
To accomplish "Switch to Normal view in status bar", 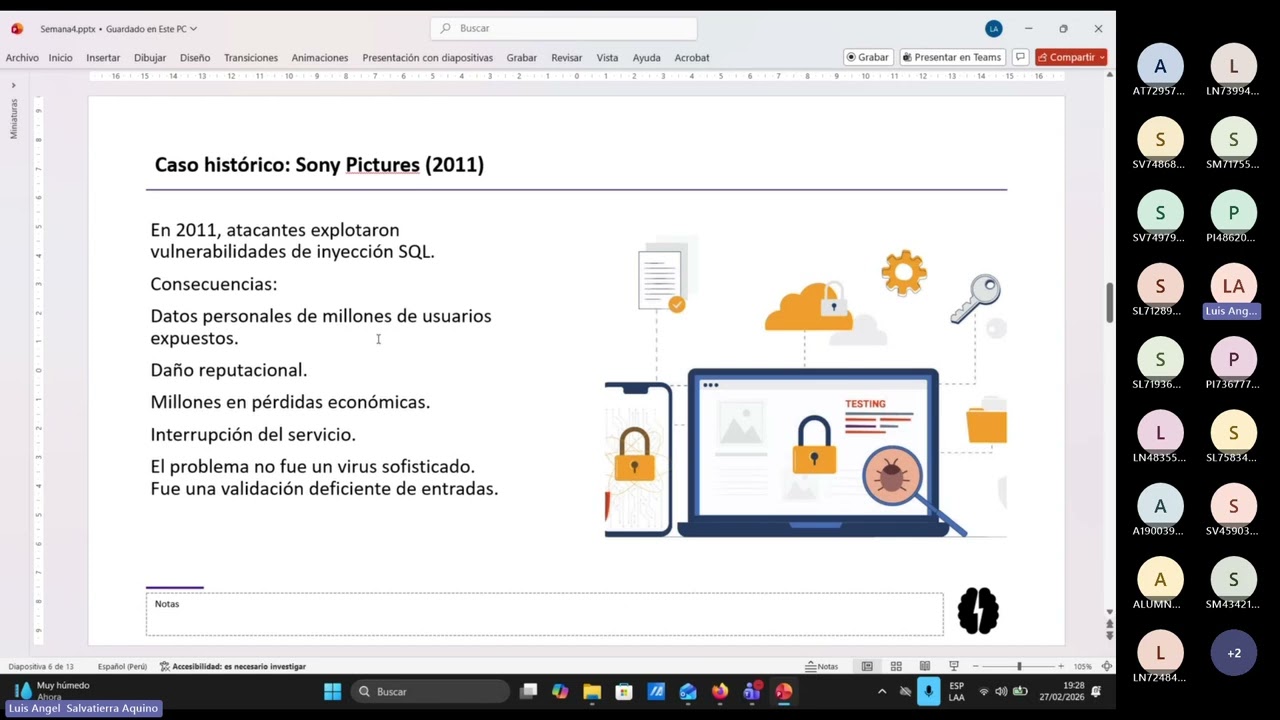I will 867,666.
